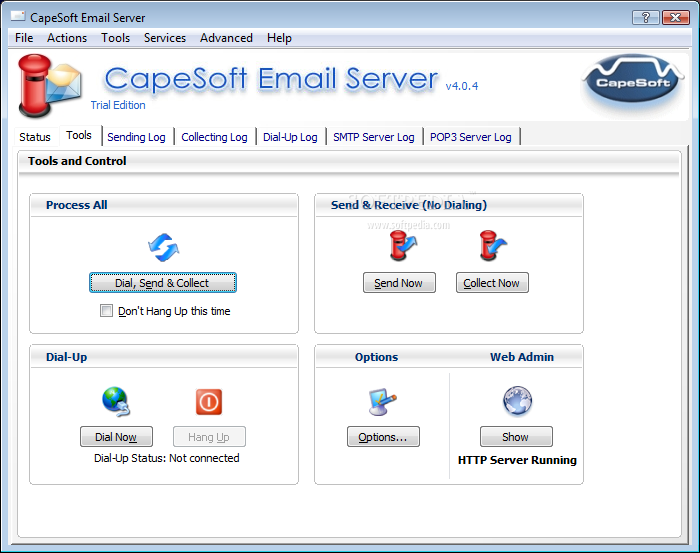Click the computer icon above the Options button

click(x=382, y=402)
